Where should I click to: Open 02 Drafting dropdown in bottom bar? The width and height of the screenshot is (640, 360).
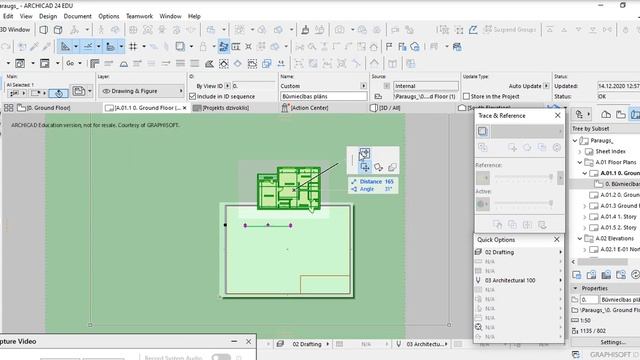(303, 344)
